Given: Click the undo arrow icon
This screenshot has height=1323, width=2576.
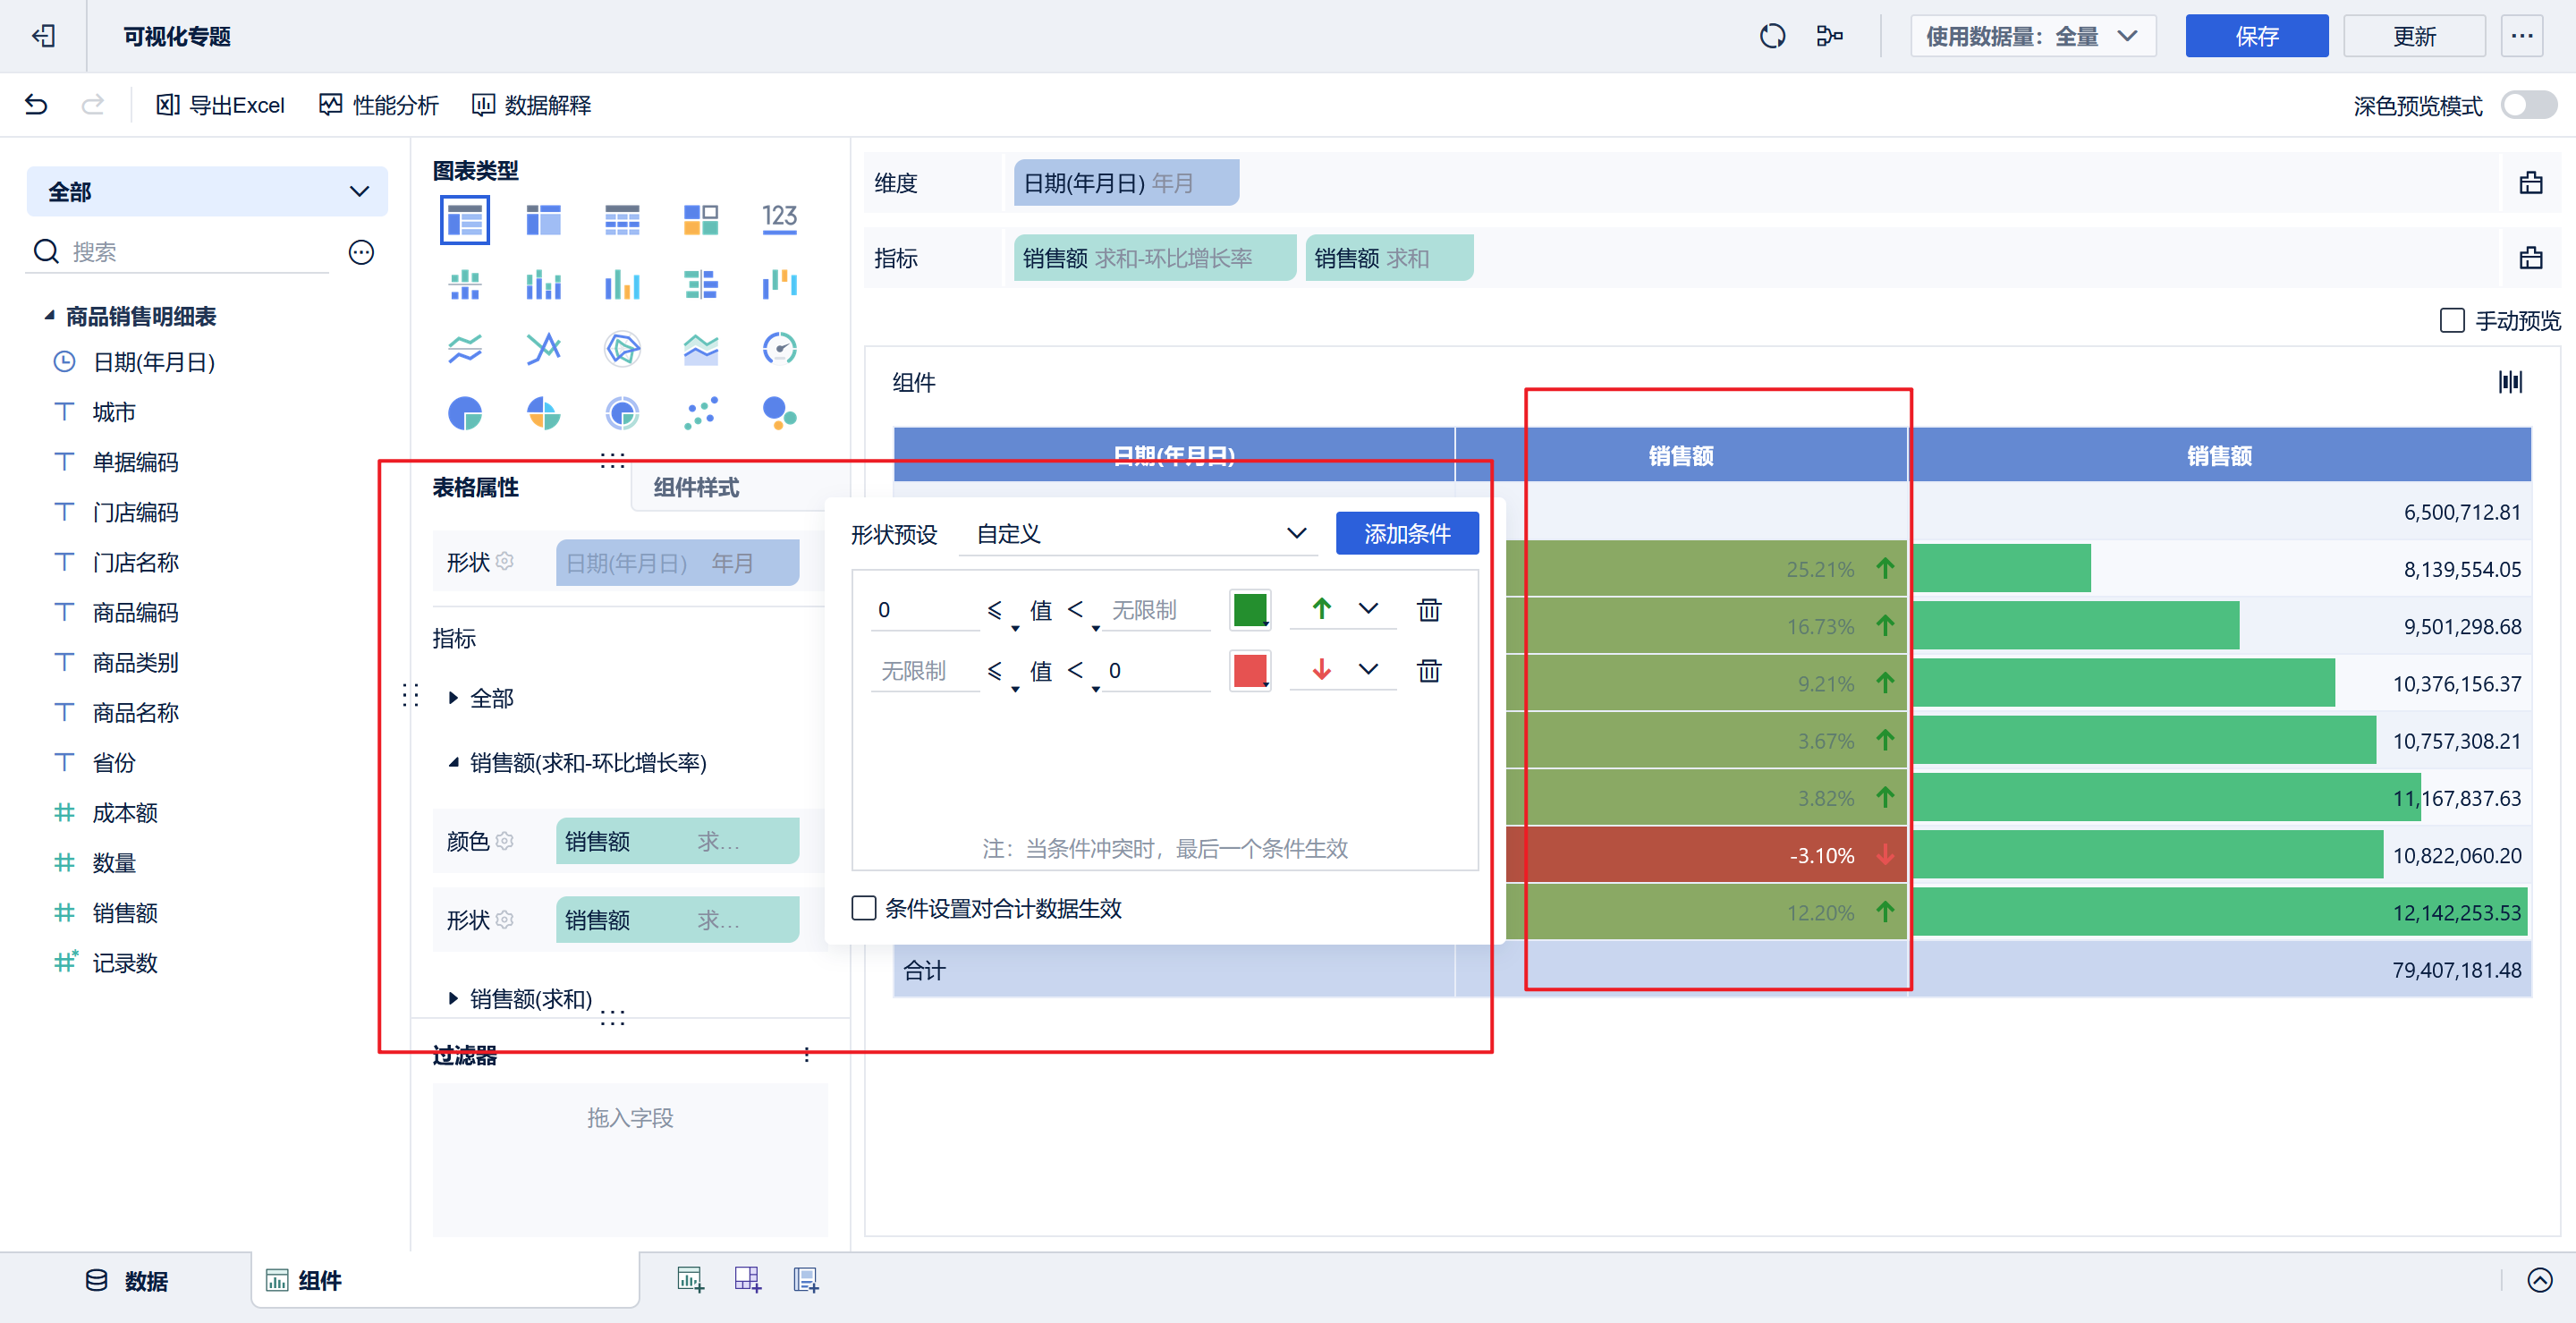Looking at the screenshot, I should point(36,105).
